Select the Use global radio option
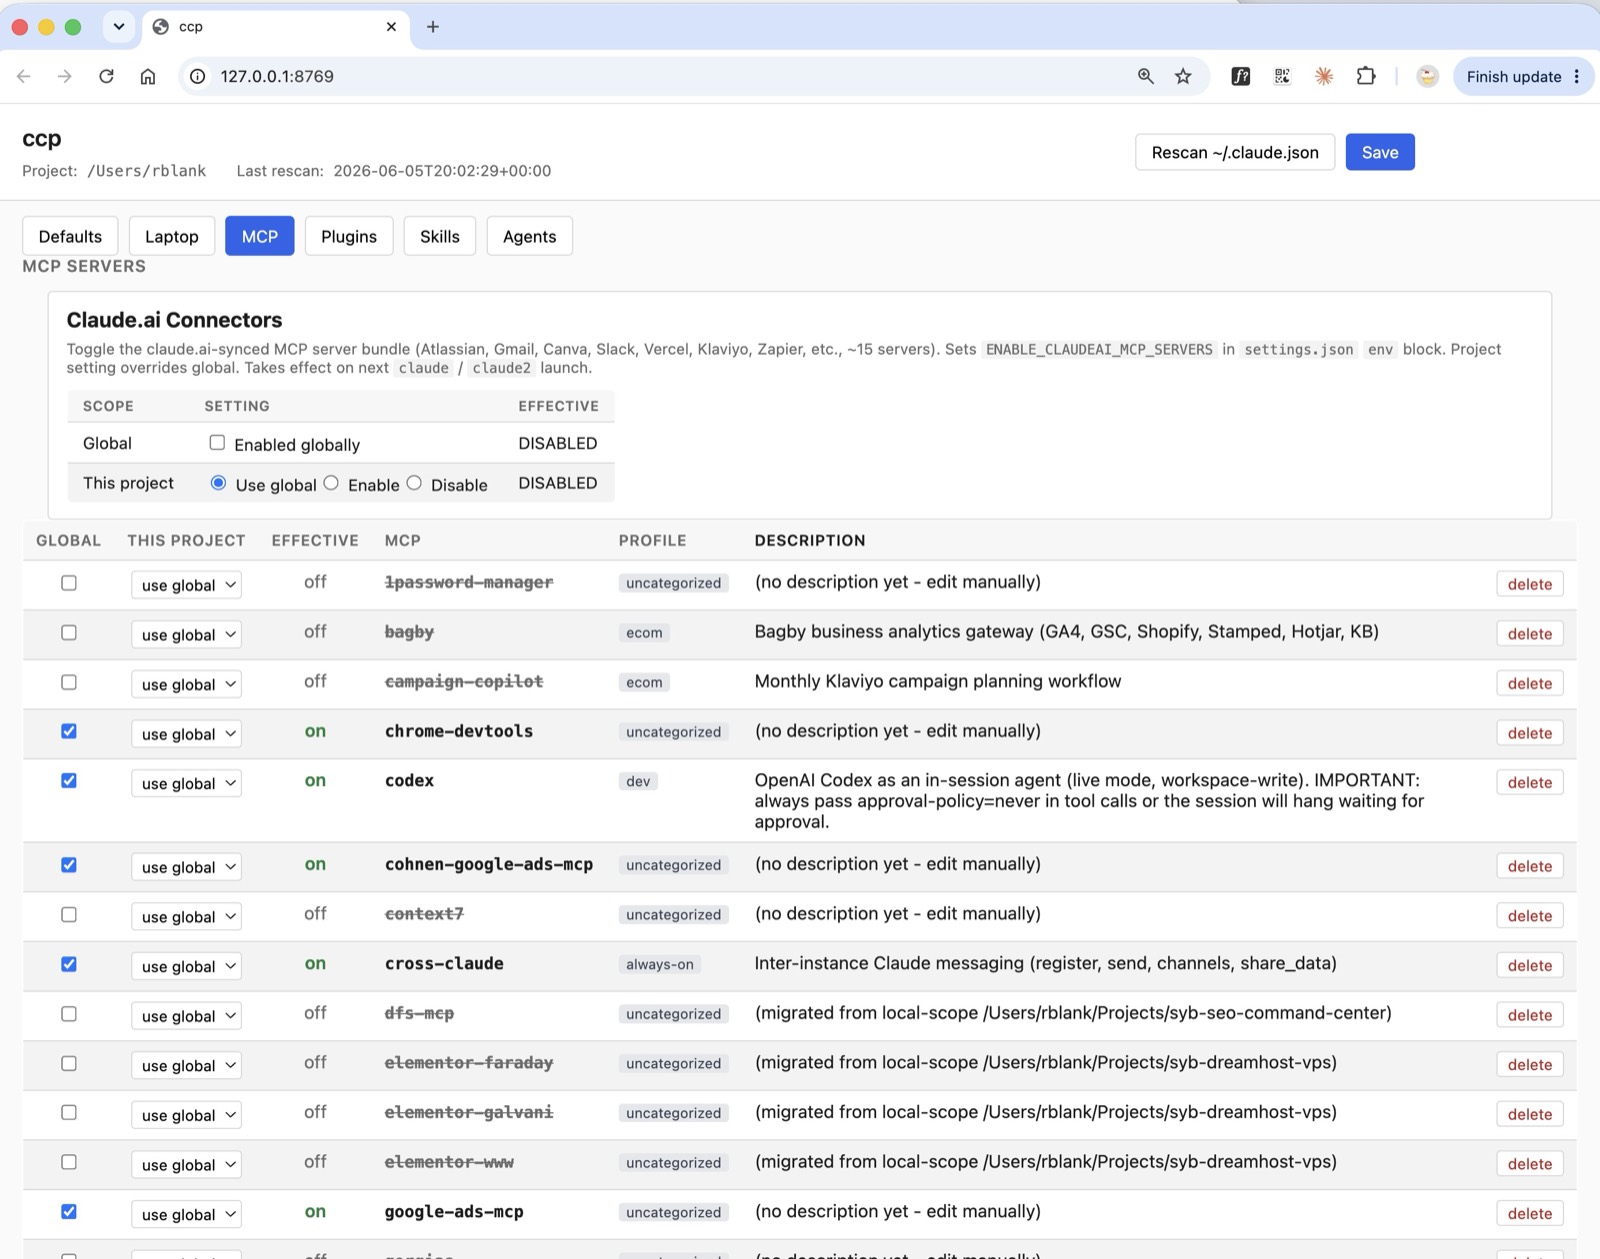Viewport: 1600px width, 1259px height. (218, 483)
